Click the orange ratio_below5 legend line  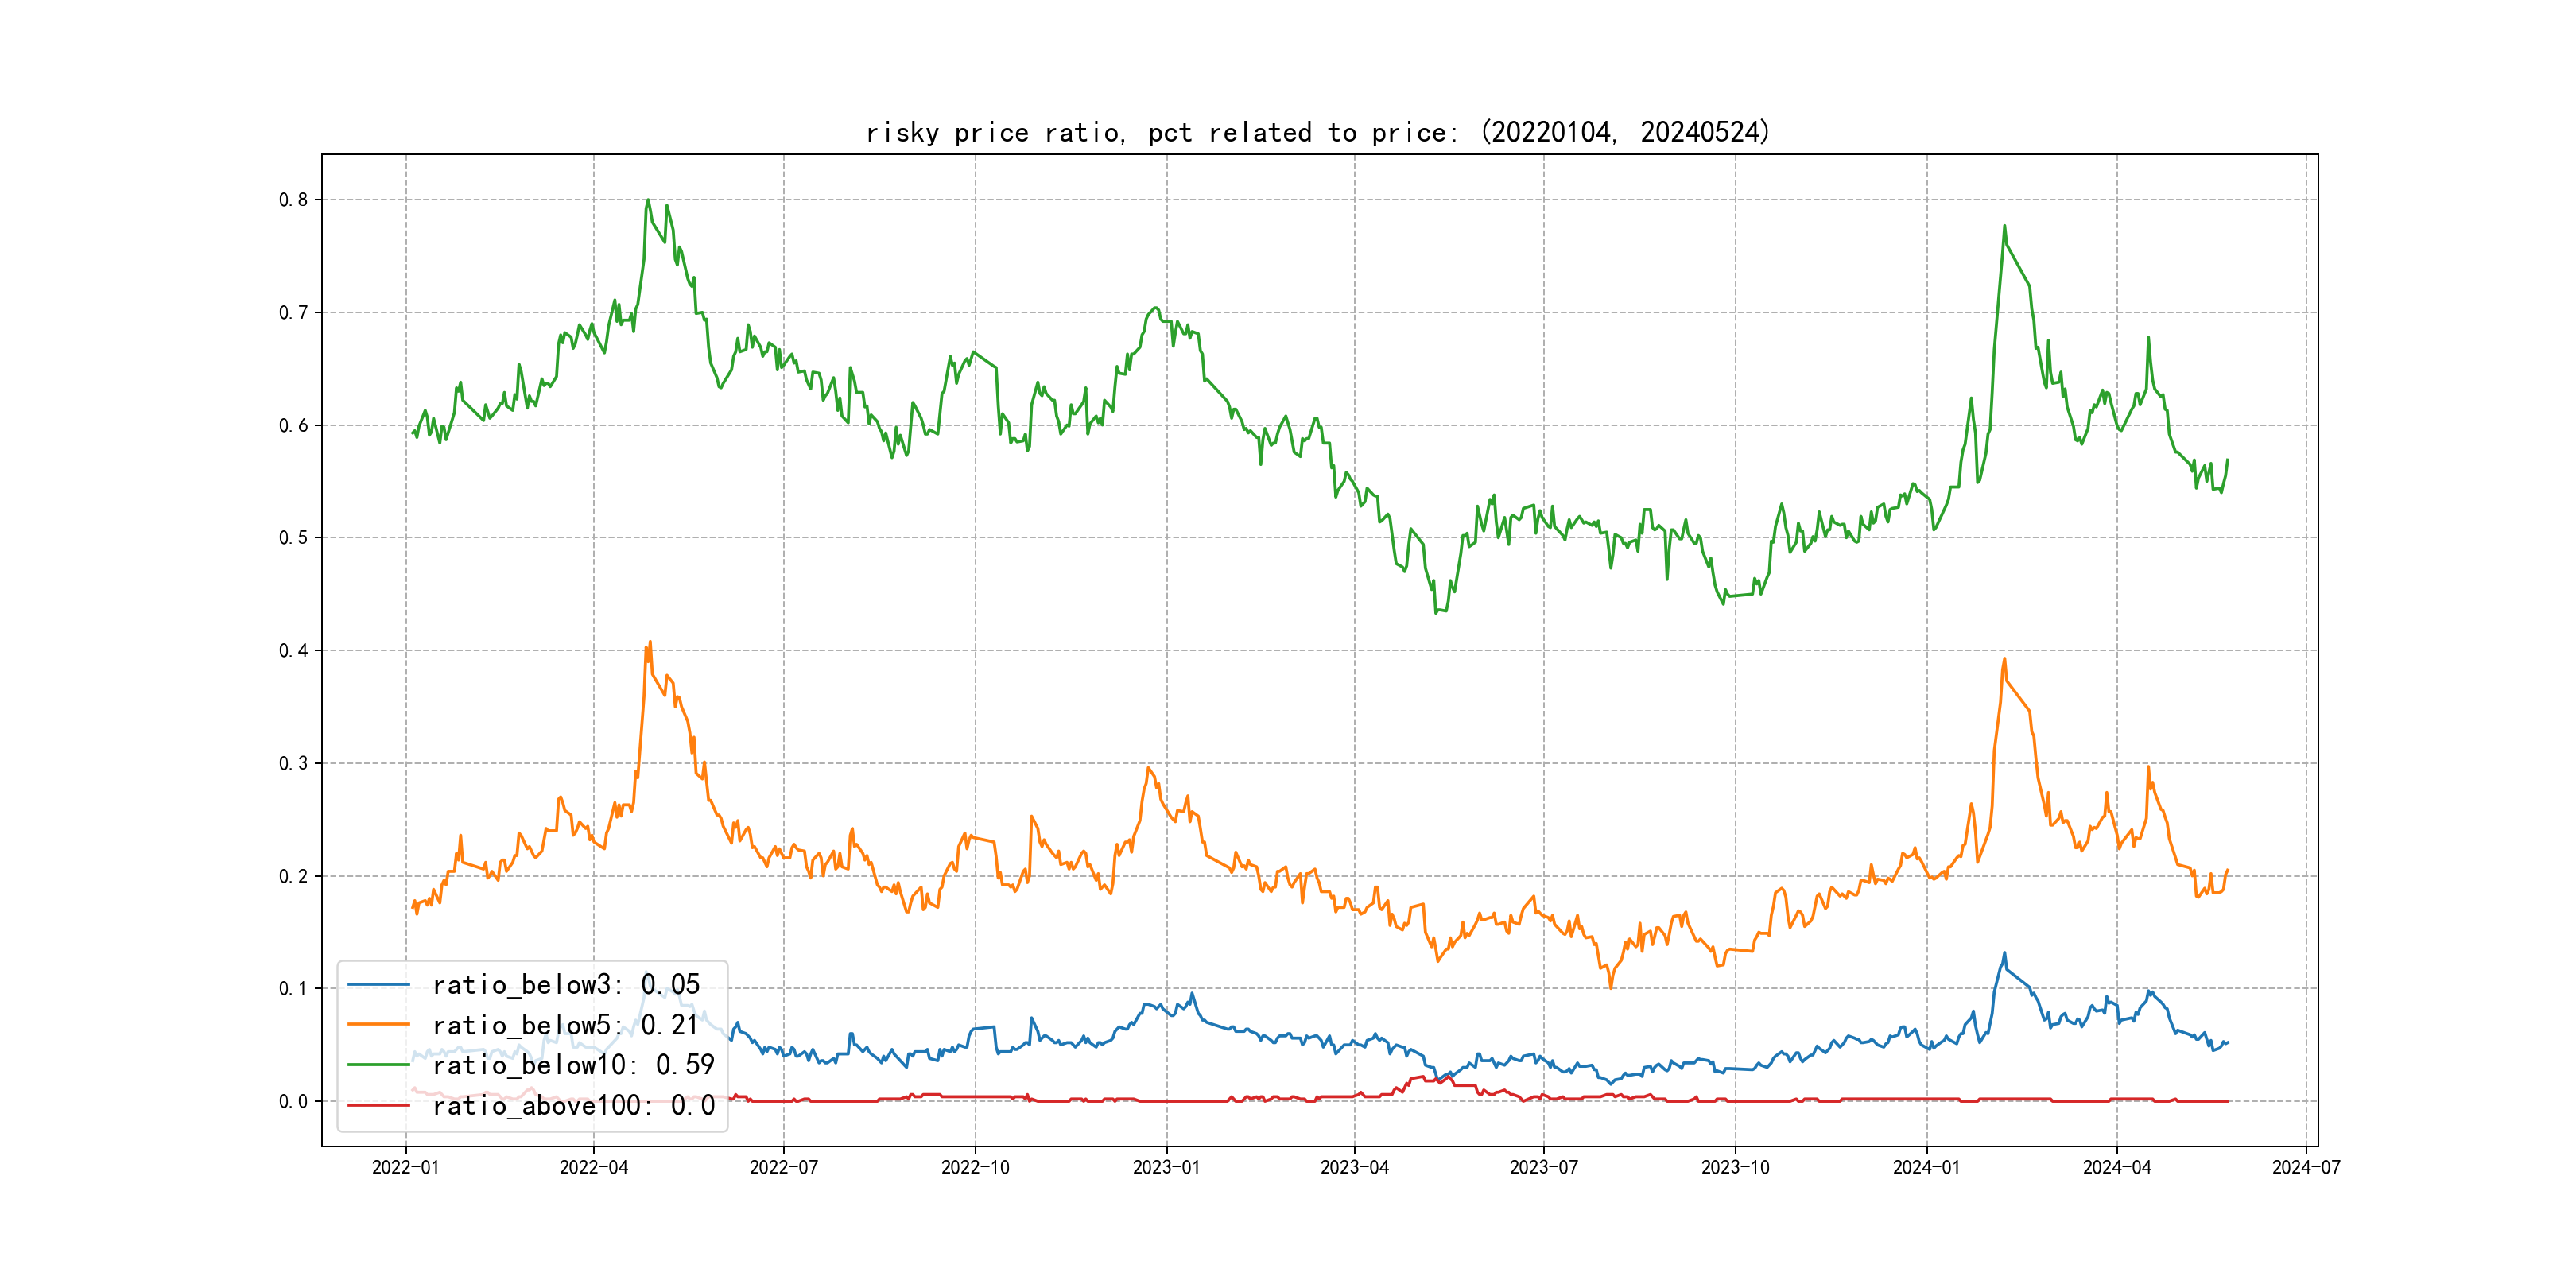pyautogui.click(x=378, y=1025)
